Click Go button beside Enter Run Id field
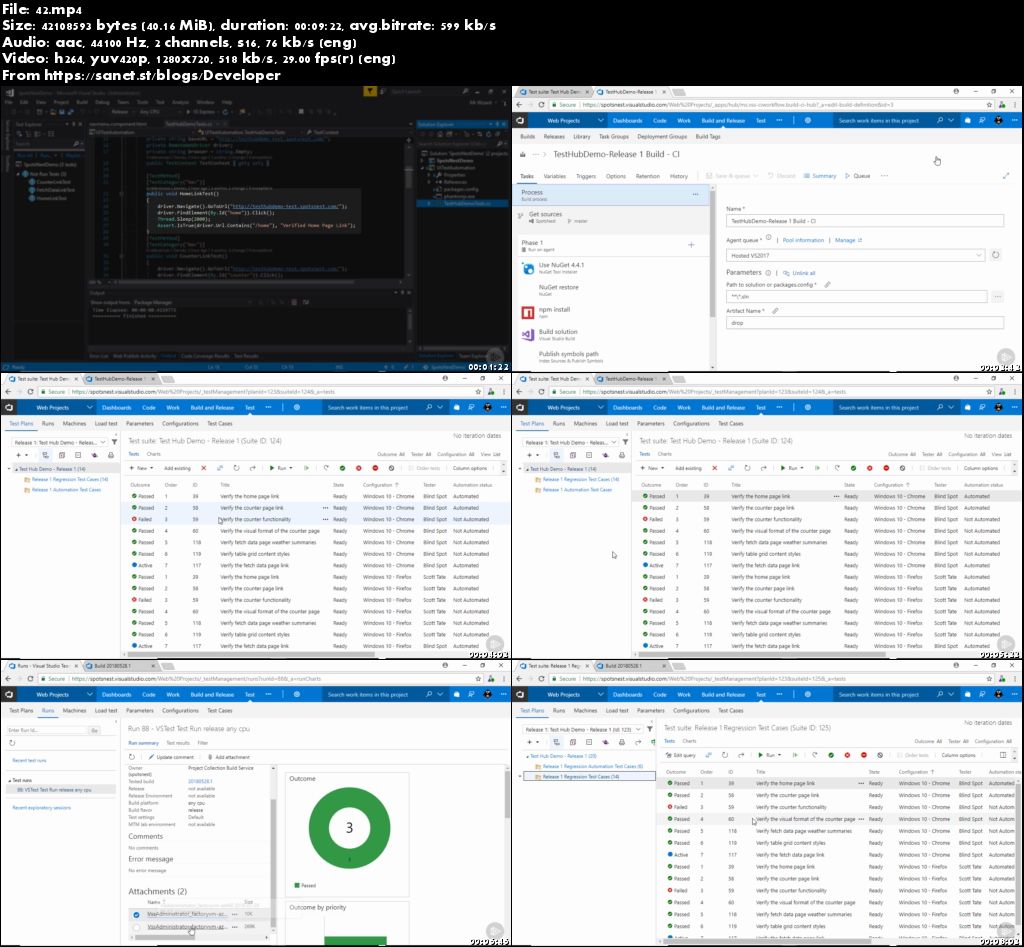Viewport: 1024px width, 947px height. pos(95,730)
